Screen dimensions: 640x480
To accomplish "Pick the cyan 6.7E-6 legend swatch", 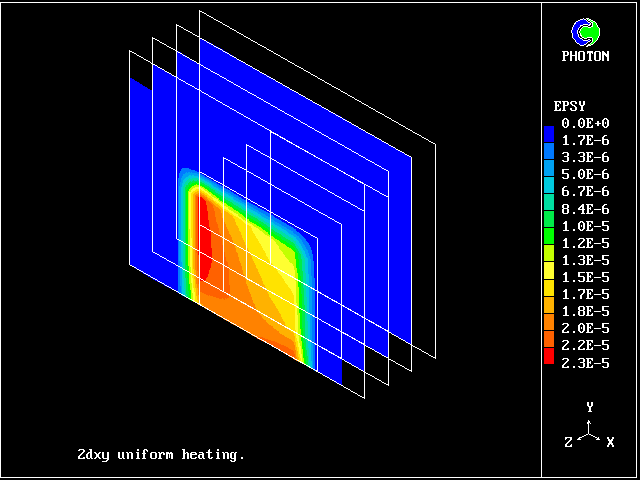I will coord(549,191).
